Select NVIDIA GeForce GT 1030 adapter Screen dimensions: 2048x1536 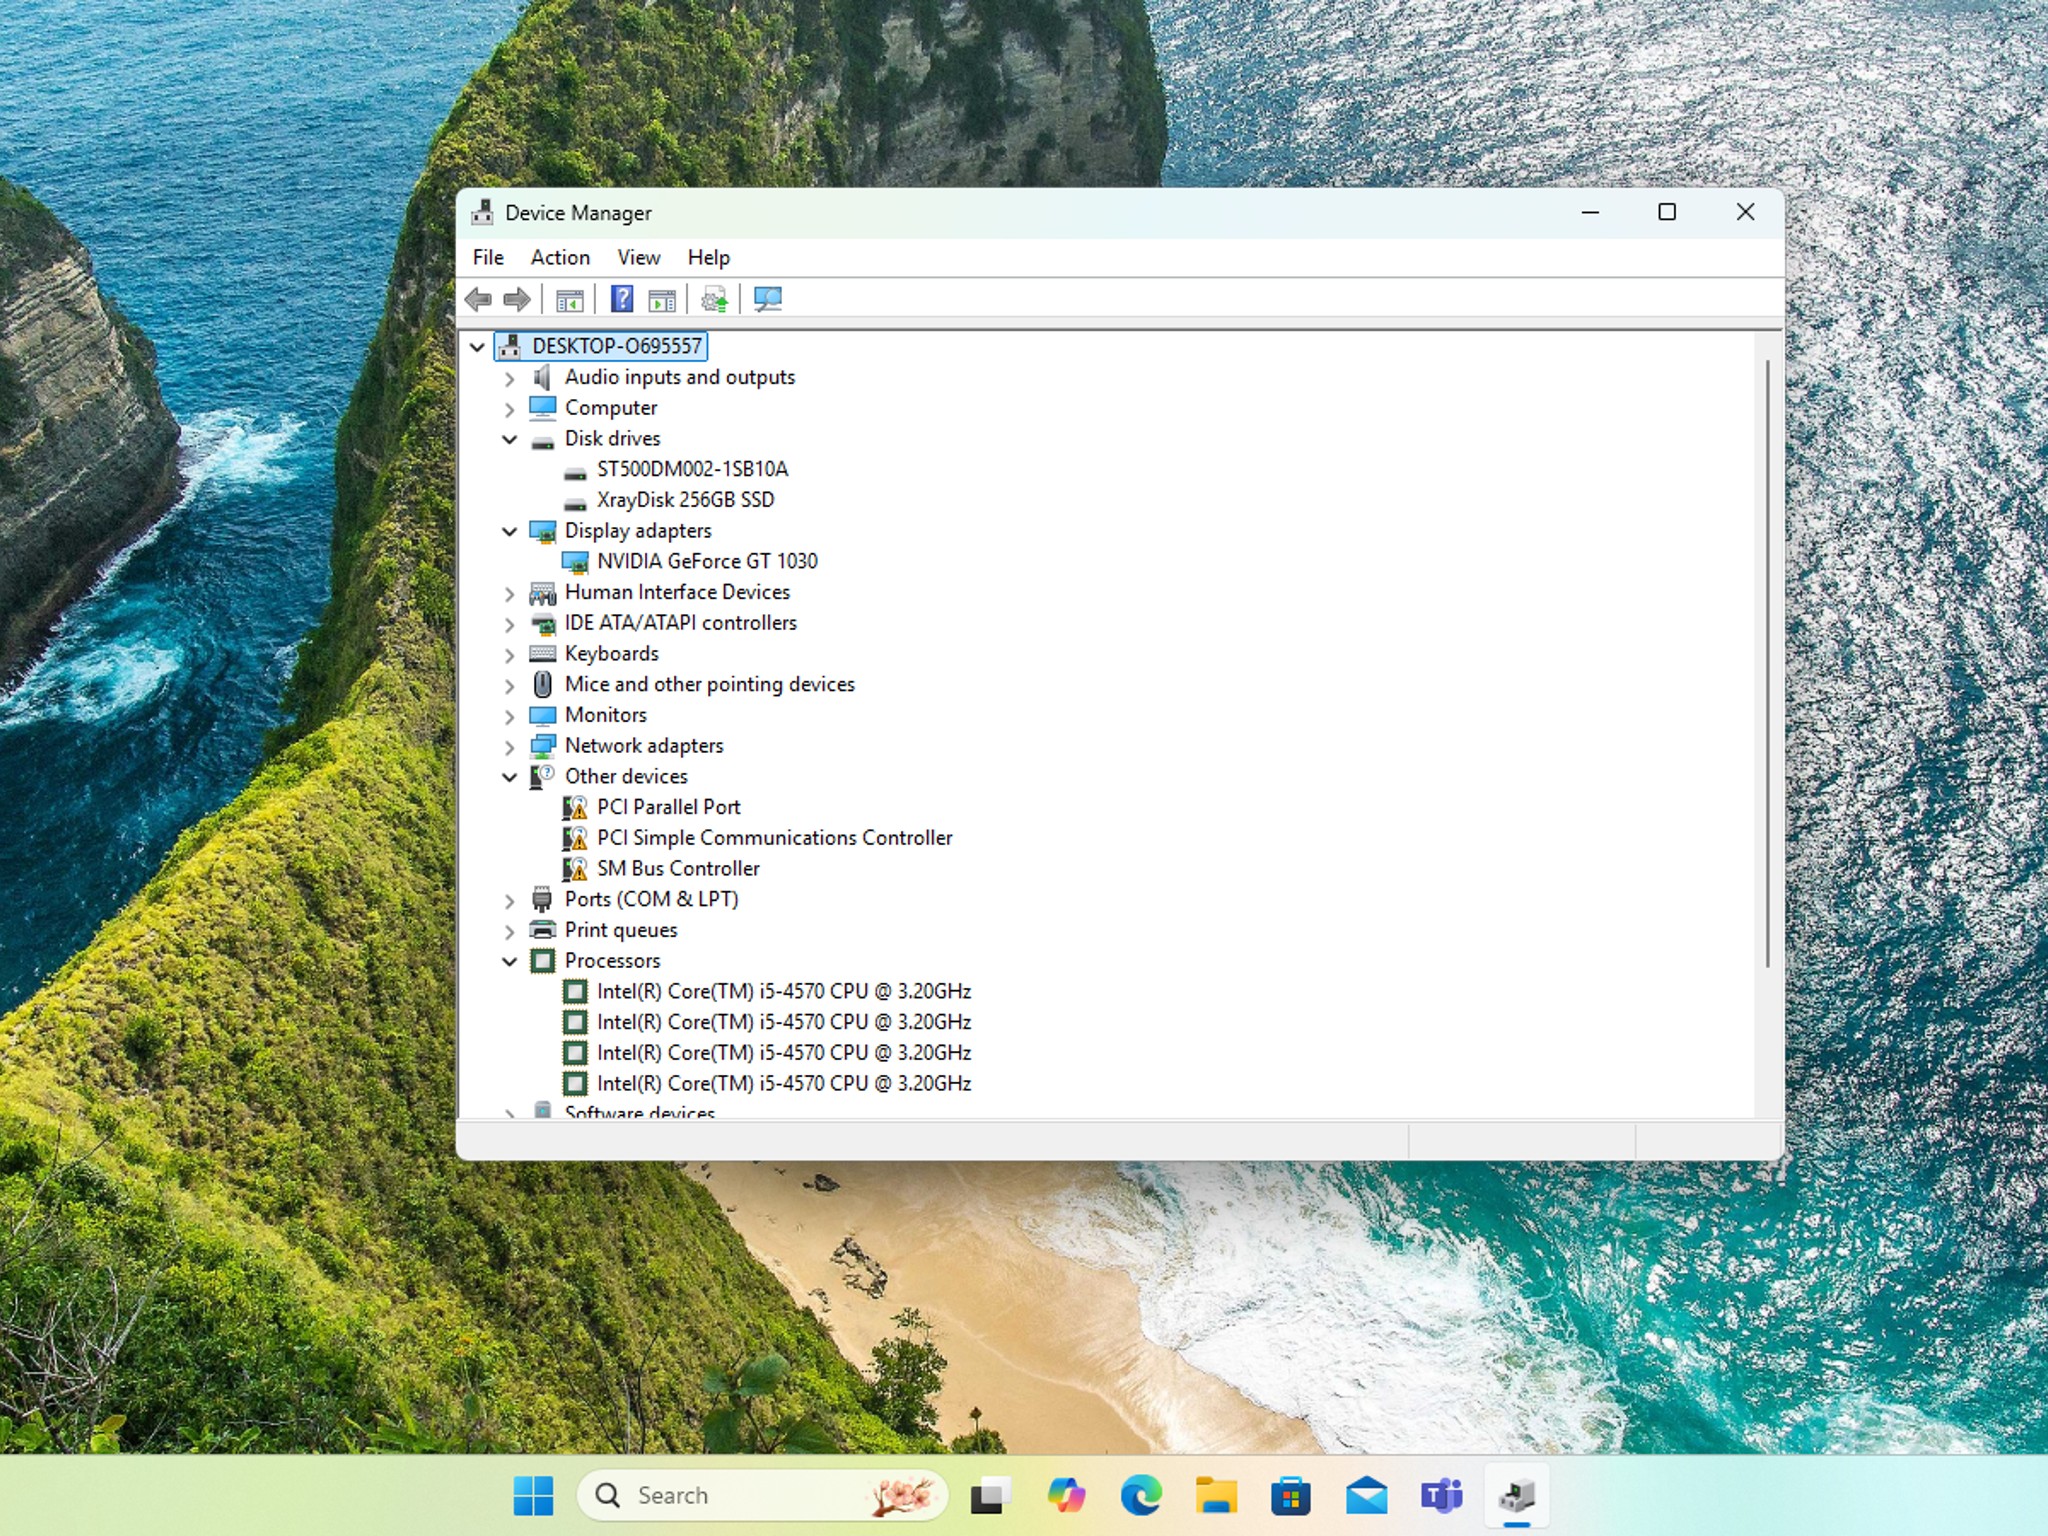707,561
